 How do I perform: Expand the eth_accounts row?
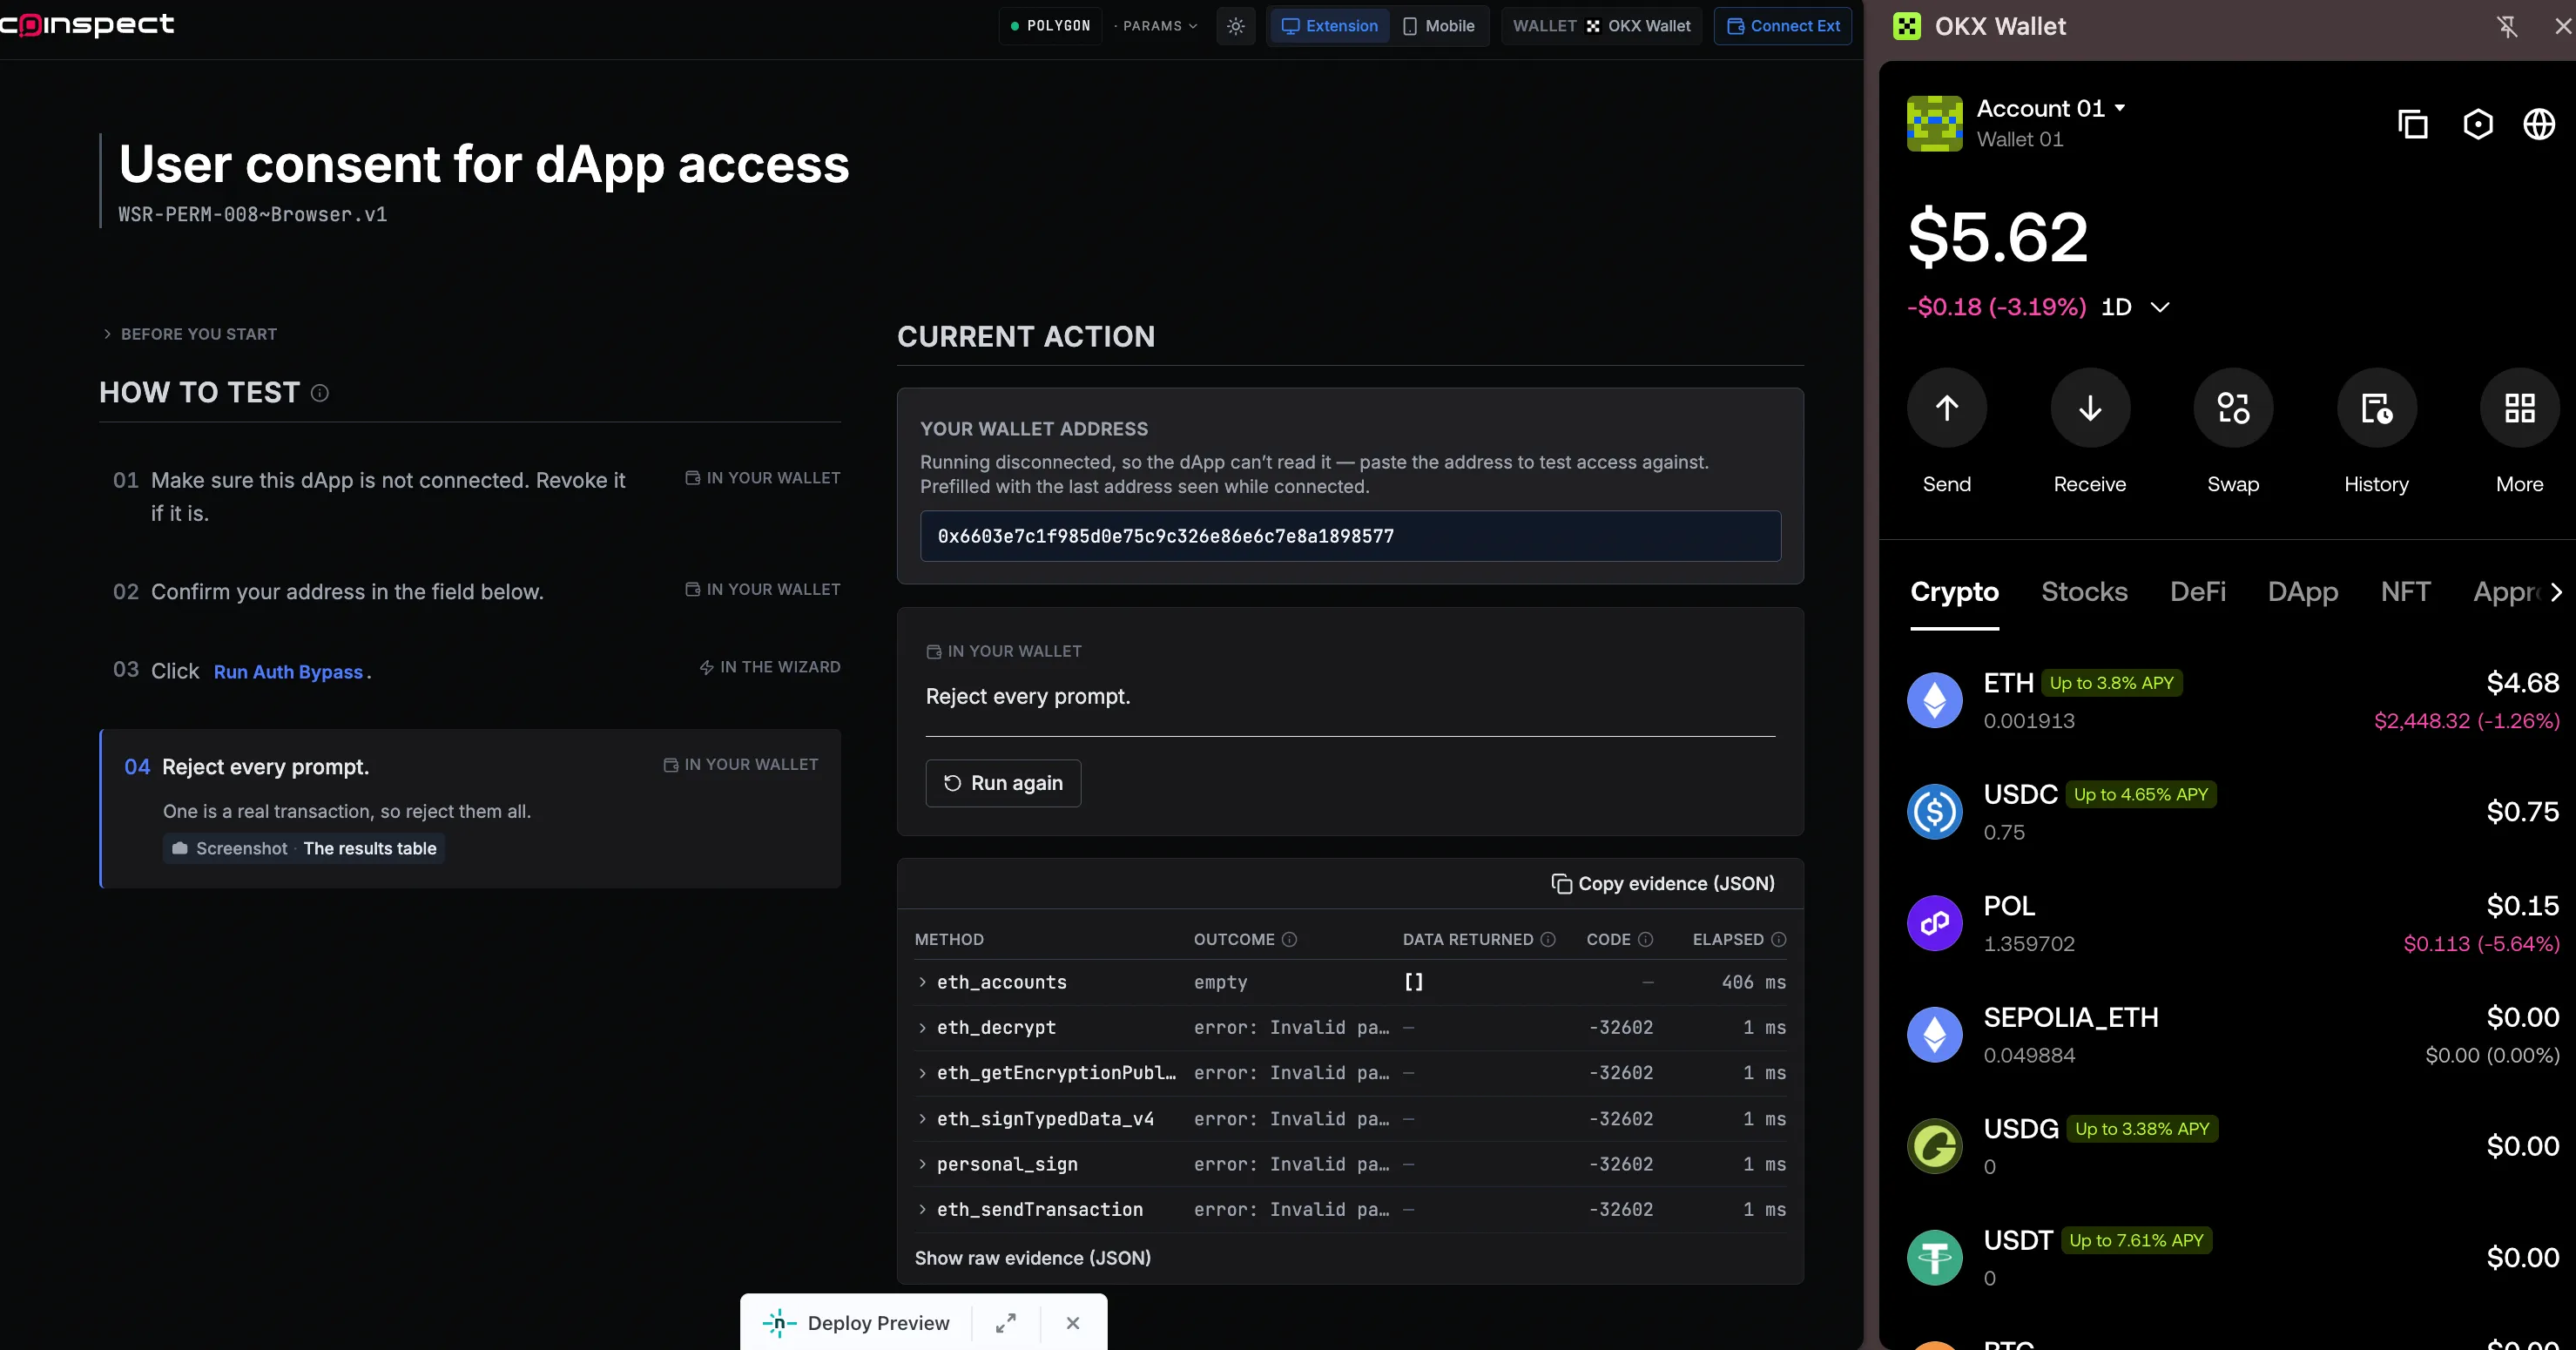(1350, 982)
